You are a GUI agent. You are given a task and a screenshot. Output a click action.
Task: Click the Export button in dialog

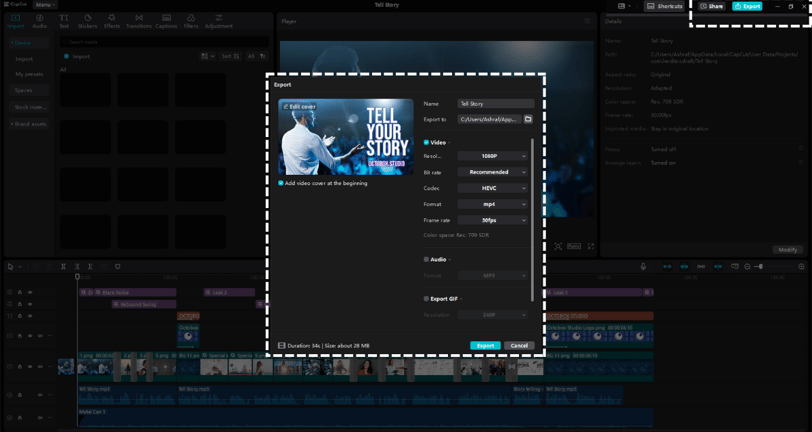(x=485, y=345)
